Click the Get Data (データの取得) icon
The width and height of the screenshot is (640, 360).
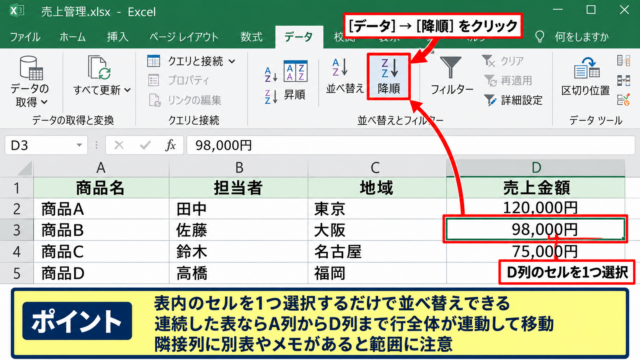(x=31, y=67)
